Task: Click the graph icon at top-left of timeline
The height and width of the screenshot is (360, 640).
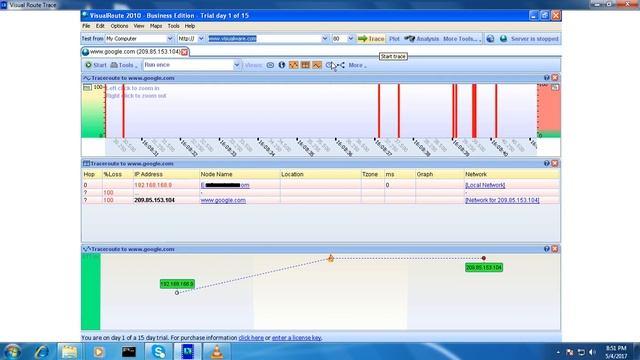Action: (87, 87)
